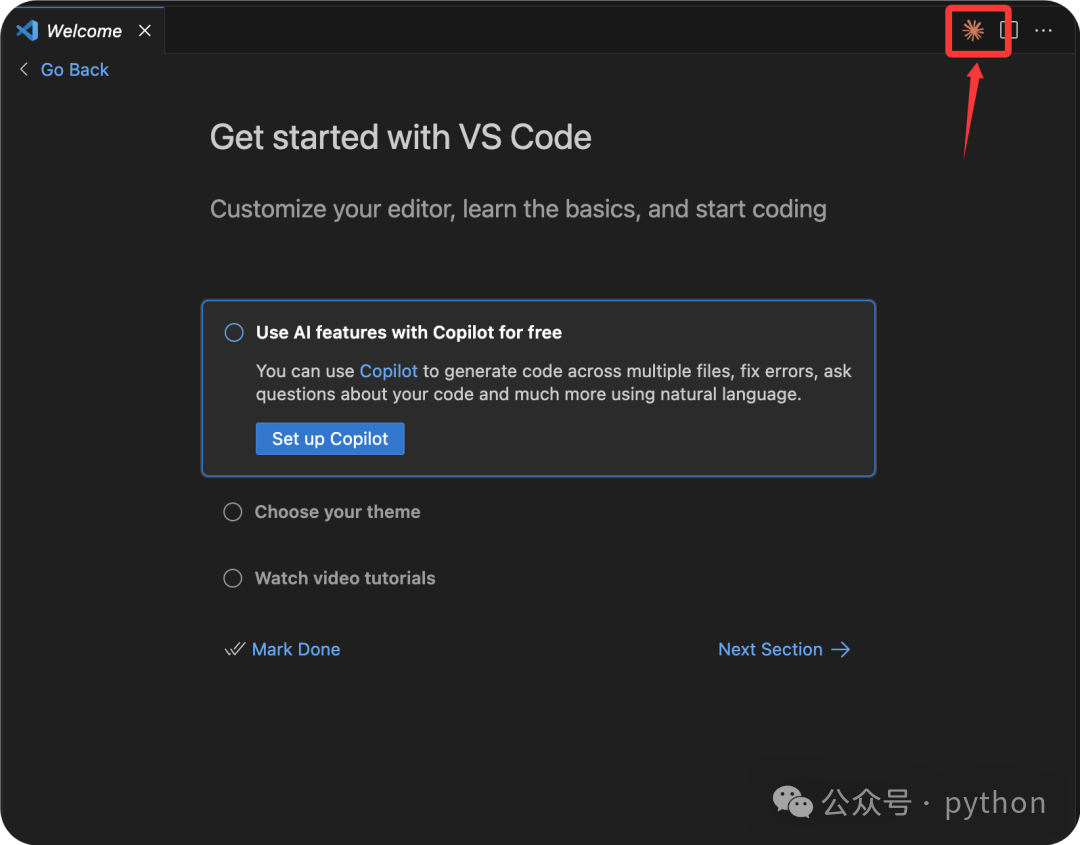Expand the Watch video tutorials step
This screenshot has height=845, width=1080.
coord(345,578)
